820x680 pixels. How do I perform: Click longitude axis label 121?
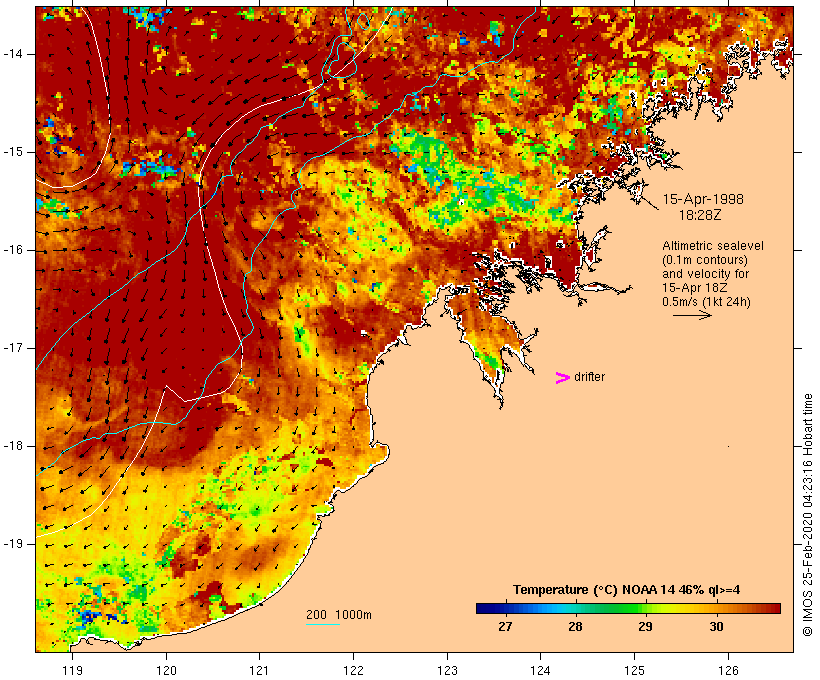click(x=259, y=670)
